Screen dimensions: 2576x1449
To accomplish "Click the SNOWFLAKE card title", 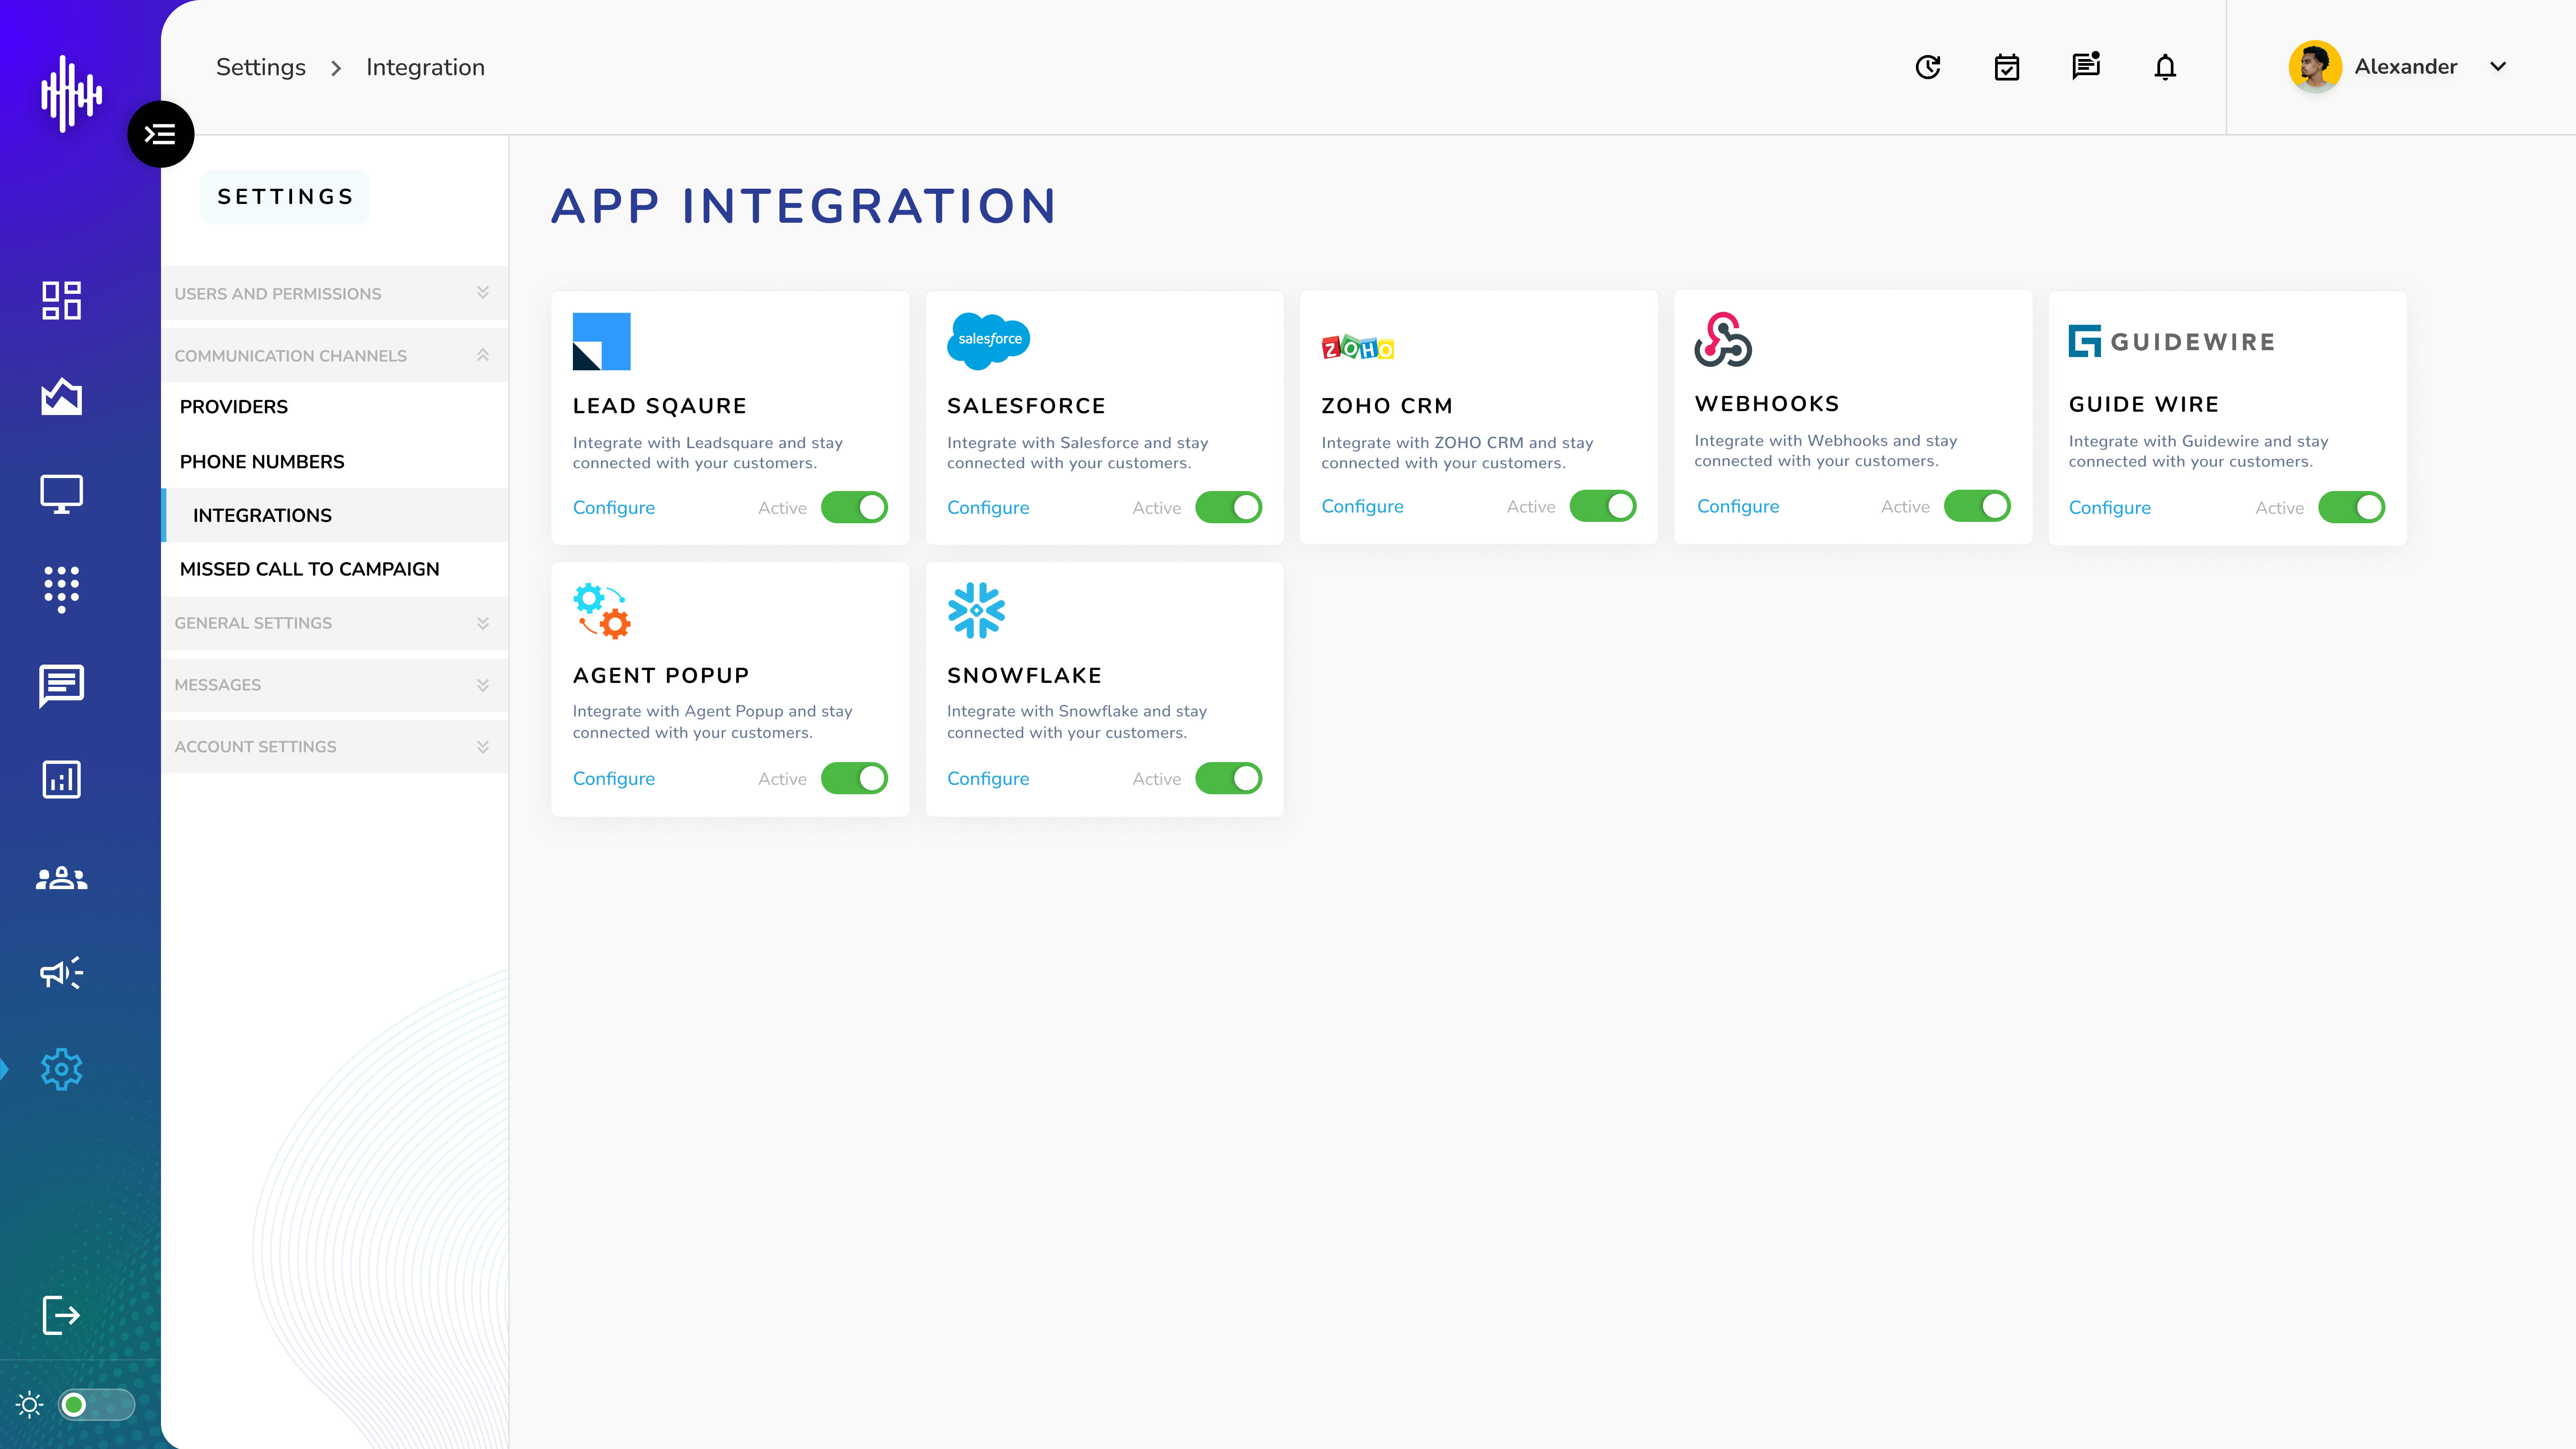I will click(x=1024, y=676).
